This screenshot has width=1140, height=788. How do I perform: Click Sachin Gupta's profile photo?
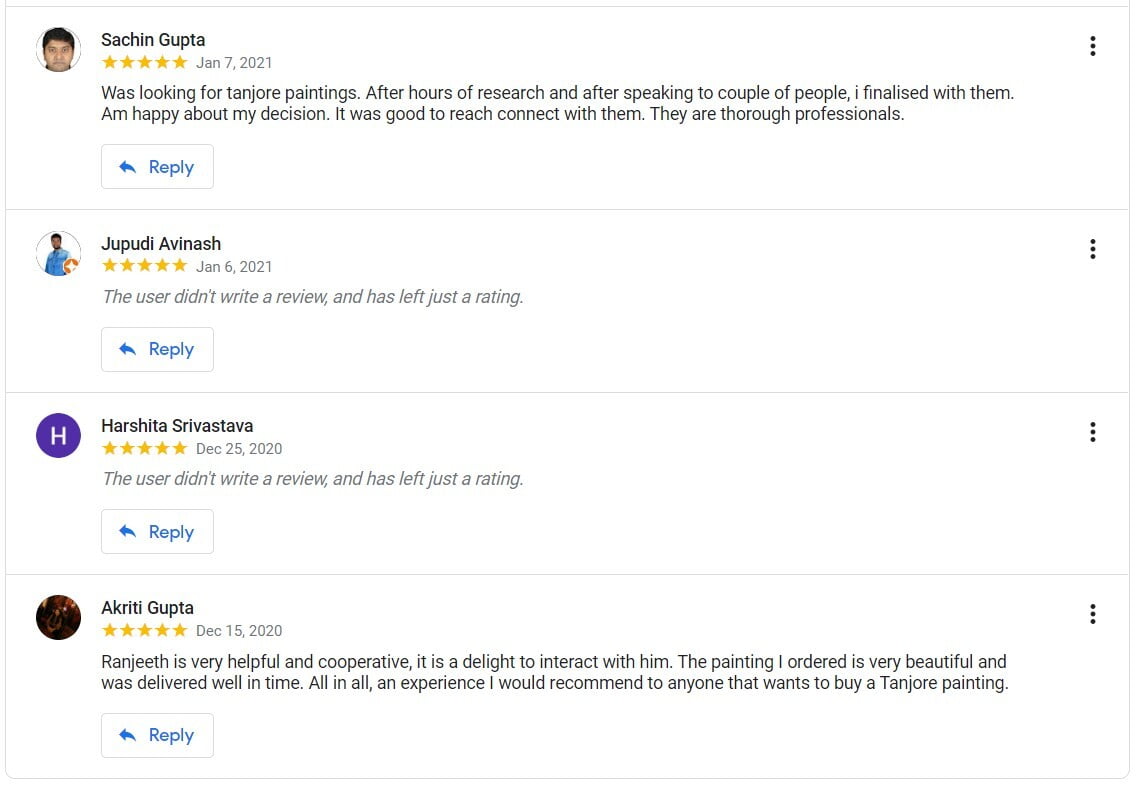point(58,50)
